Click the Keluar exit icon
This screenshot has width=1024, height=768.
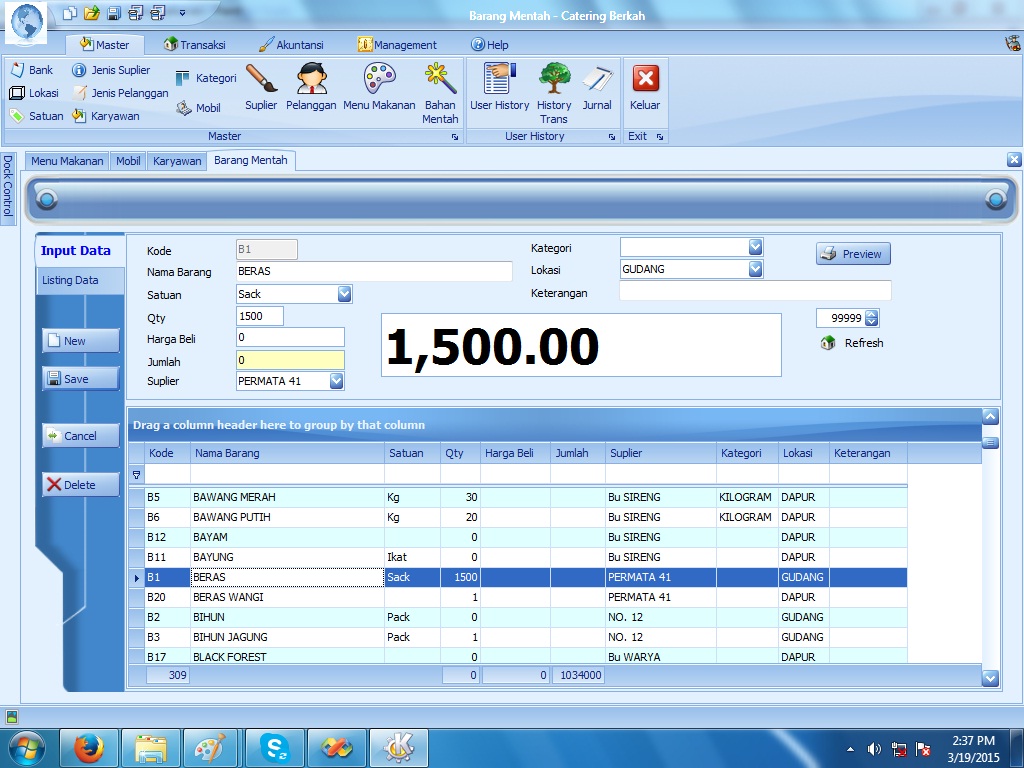point(645,86)
